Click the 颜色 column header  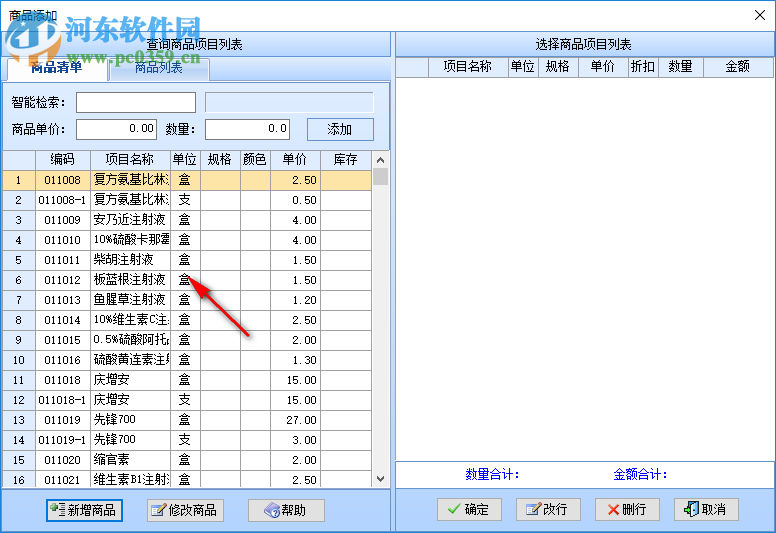[x=255, y=160]
